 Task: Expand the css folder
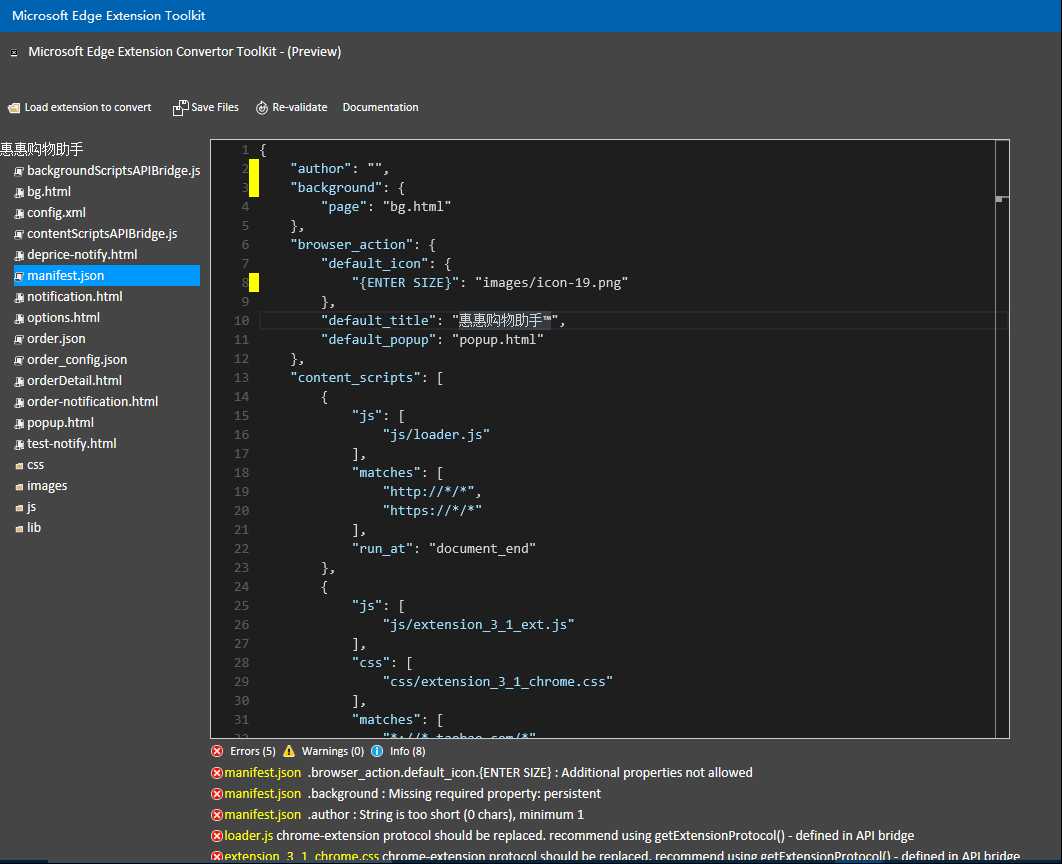tap(35, 465)
